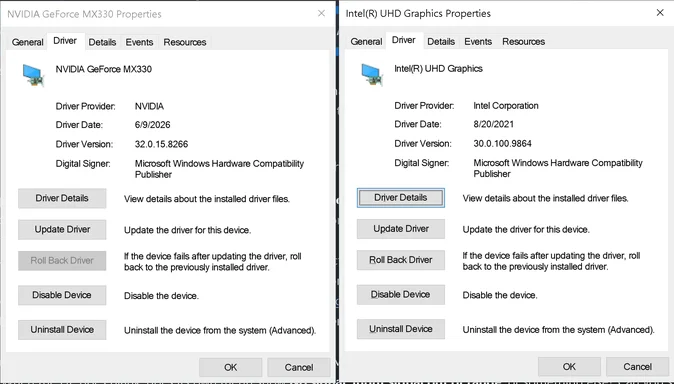Click NVIDIA driver provider value
Viewport: 674px width, 384px height.
click(x=149, y=106)
